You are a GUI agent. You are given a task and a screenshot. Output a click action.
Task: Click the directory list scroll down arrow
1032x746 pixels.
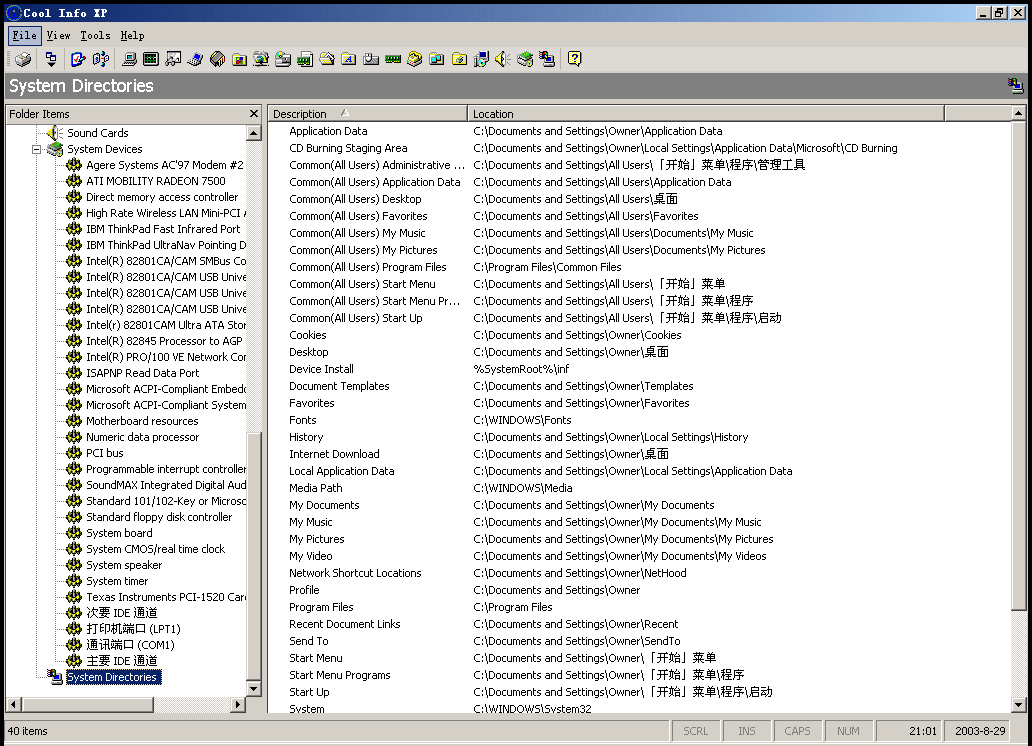(x=1018, y=705)
